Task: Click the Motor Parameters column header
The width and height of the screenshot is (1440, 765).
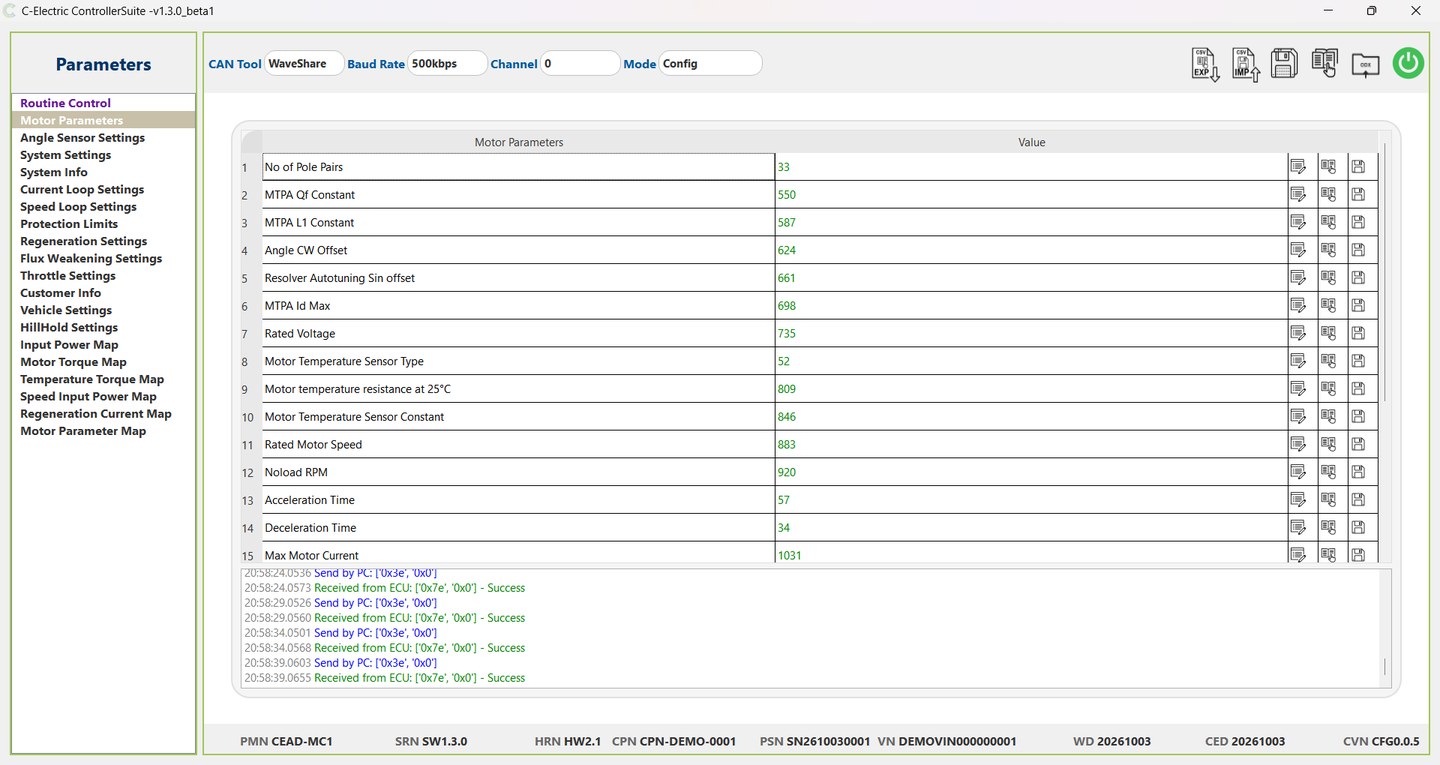Action: (x=518, y=142)
